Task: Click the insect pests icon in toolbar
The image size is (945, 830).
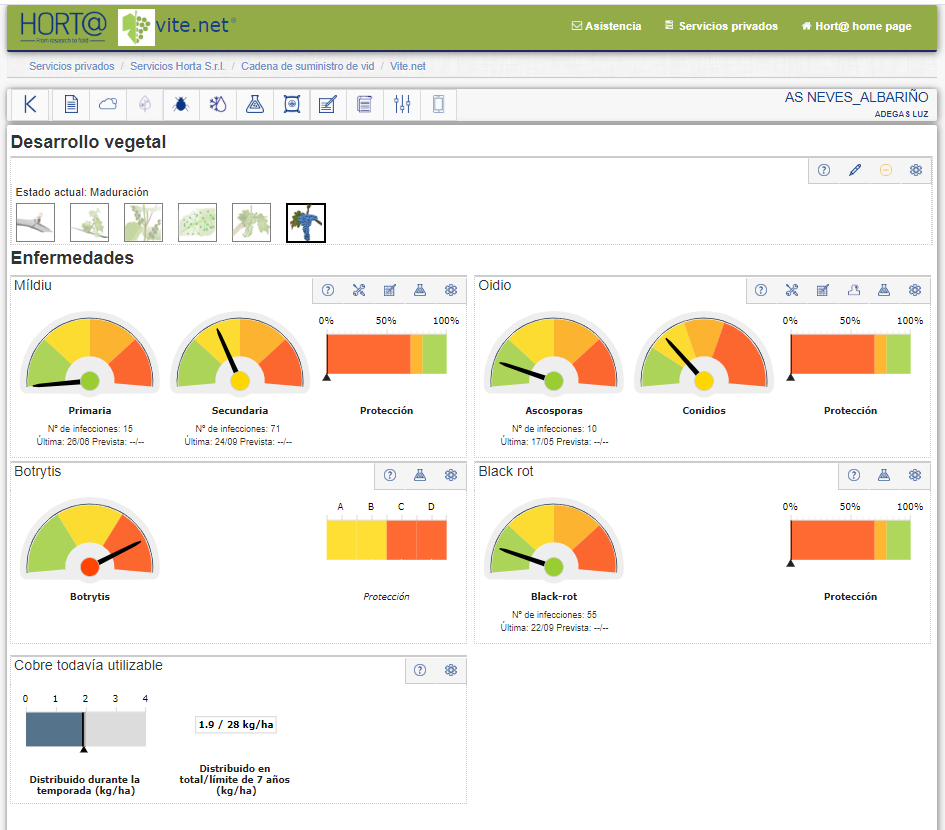Action: 181,105
